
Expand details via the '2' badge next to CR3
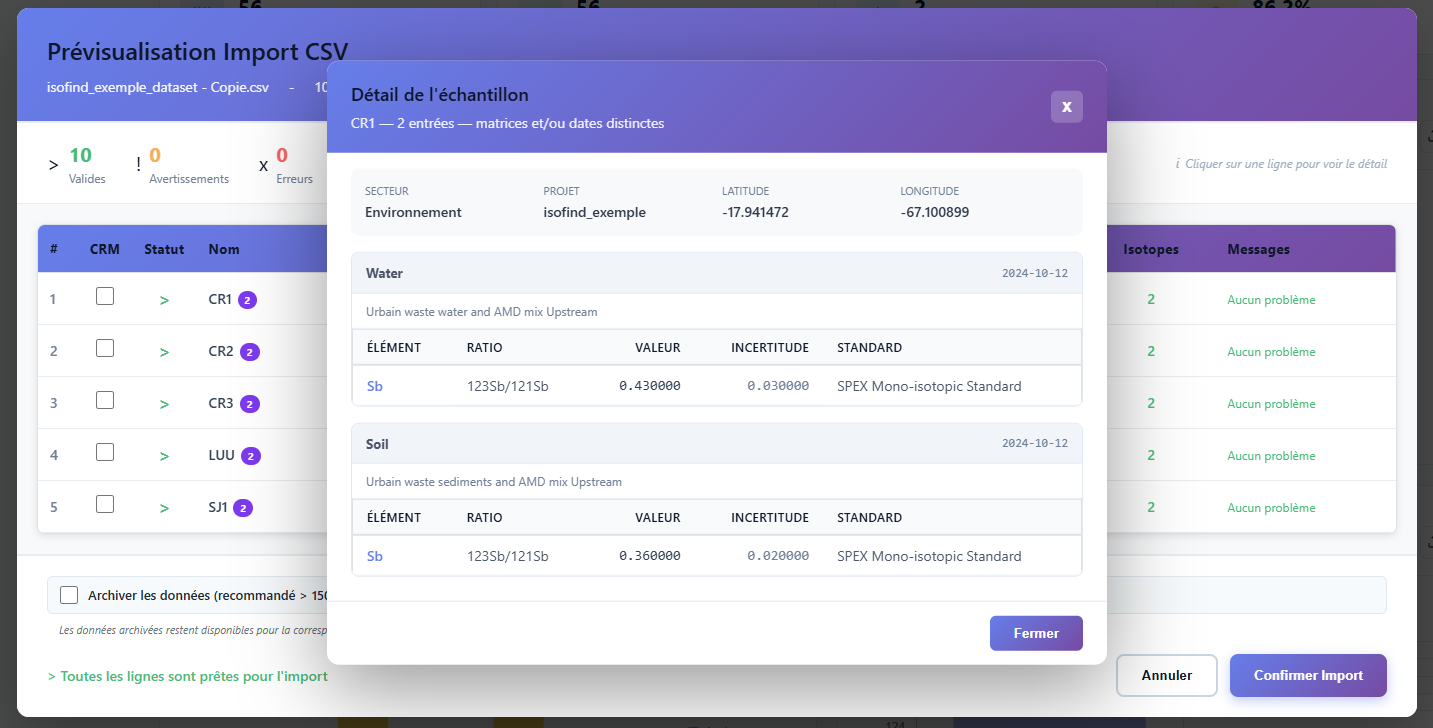point(249,403)
